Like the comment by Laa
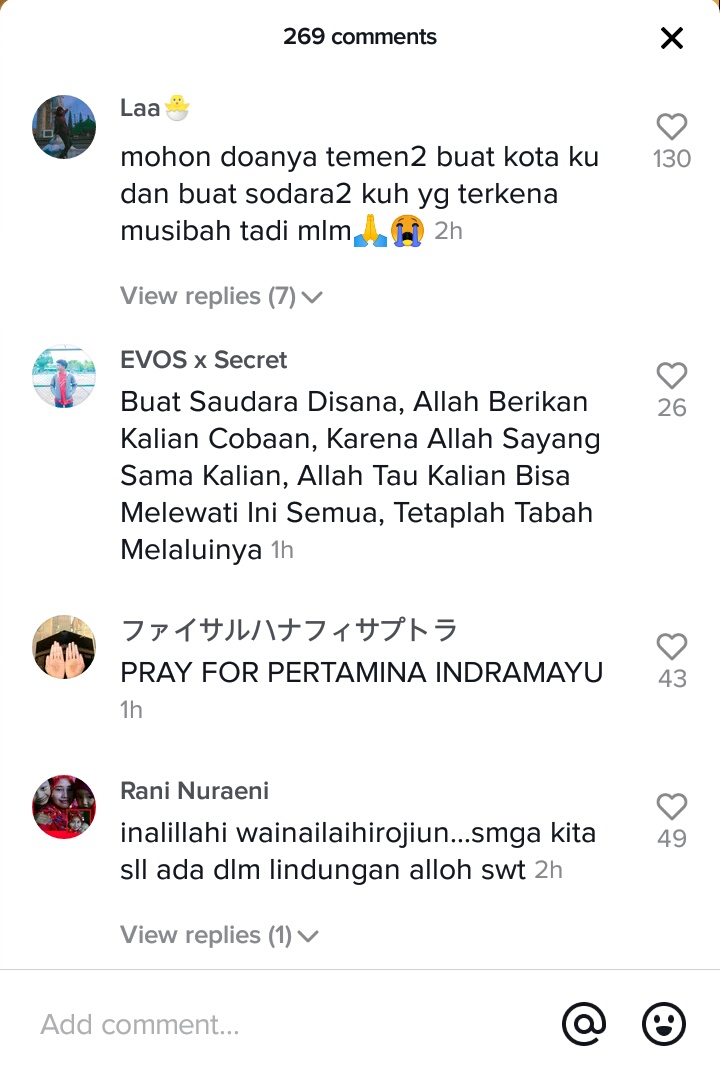 [x=672, y=126]
